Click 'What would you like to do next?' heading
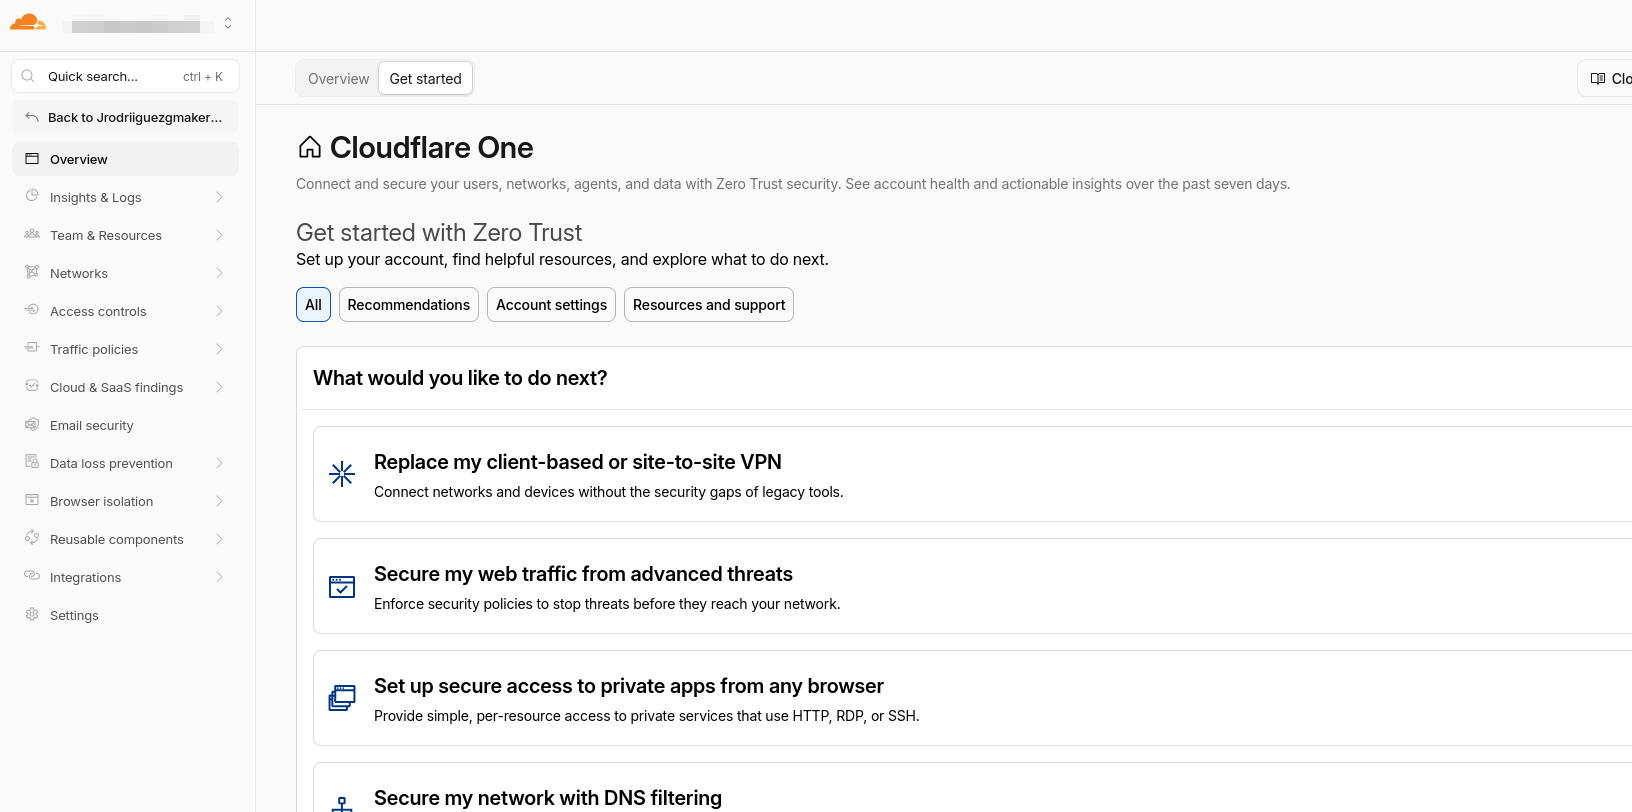The width and height of the screenshot is (1632, 812). point(460,378)
